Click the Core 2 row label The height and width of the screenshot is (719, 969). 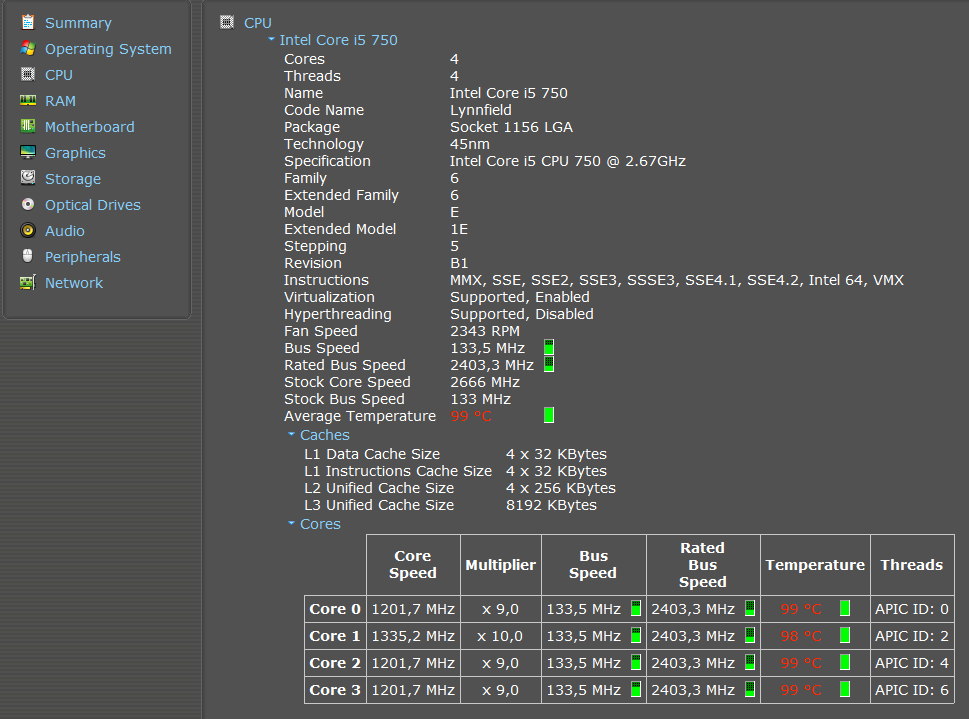tap(335, 663)
